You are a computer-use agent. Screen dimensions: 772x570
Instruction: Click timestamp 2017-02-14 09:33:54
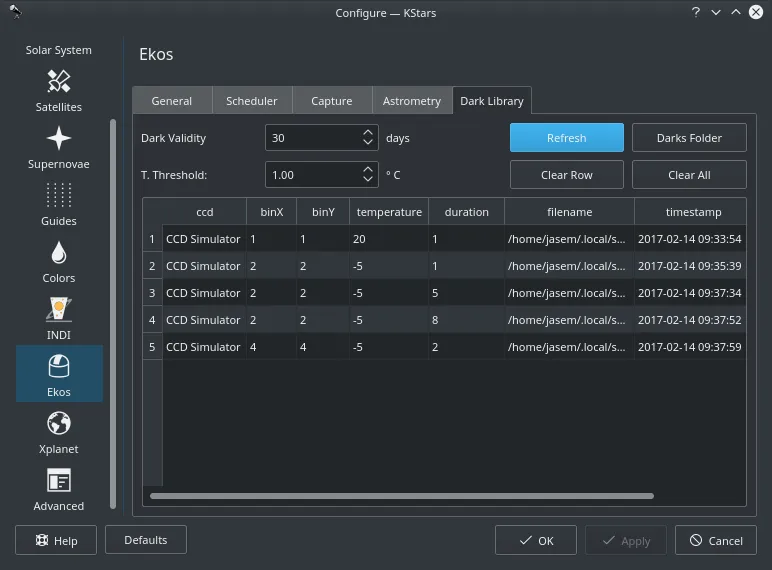click(690, 239)
